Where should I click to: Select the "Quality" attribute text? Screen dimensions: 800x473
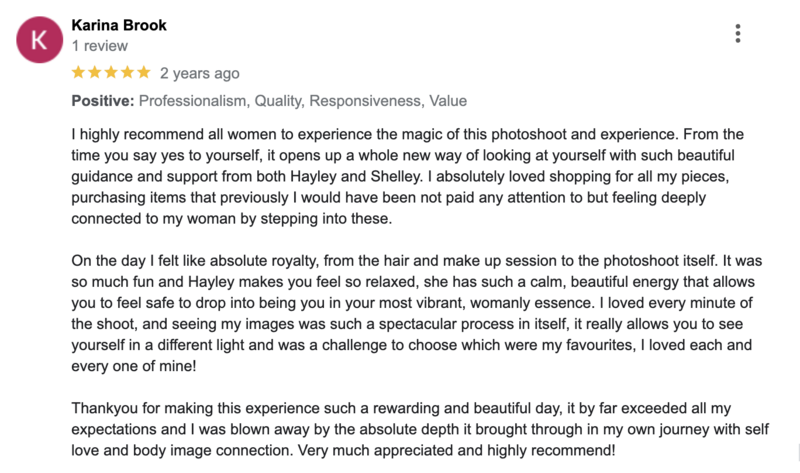pos(279,101)
